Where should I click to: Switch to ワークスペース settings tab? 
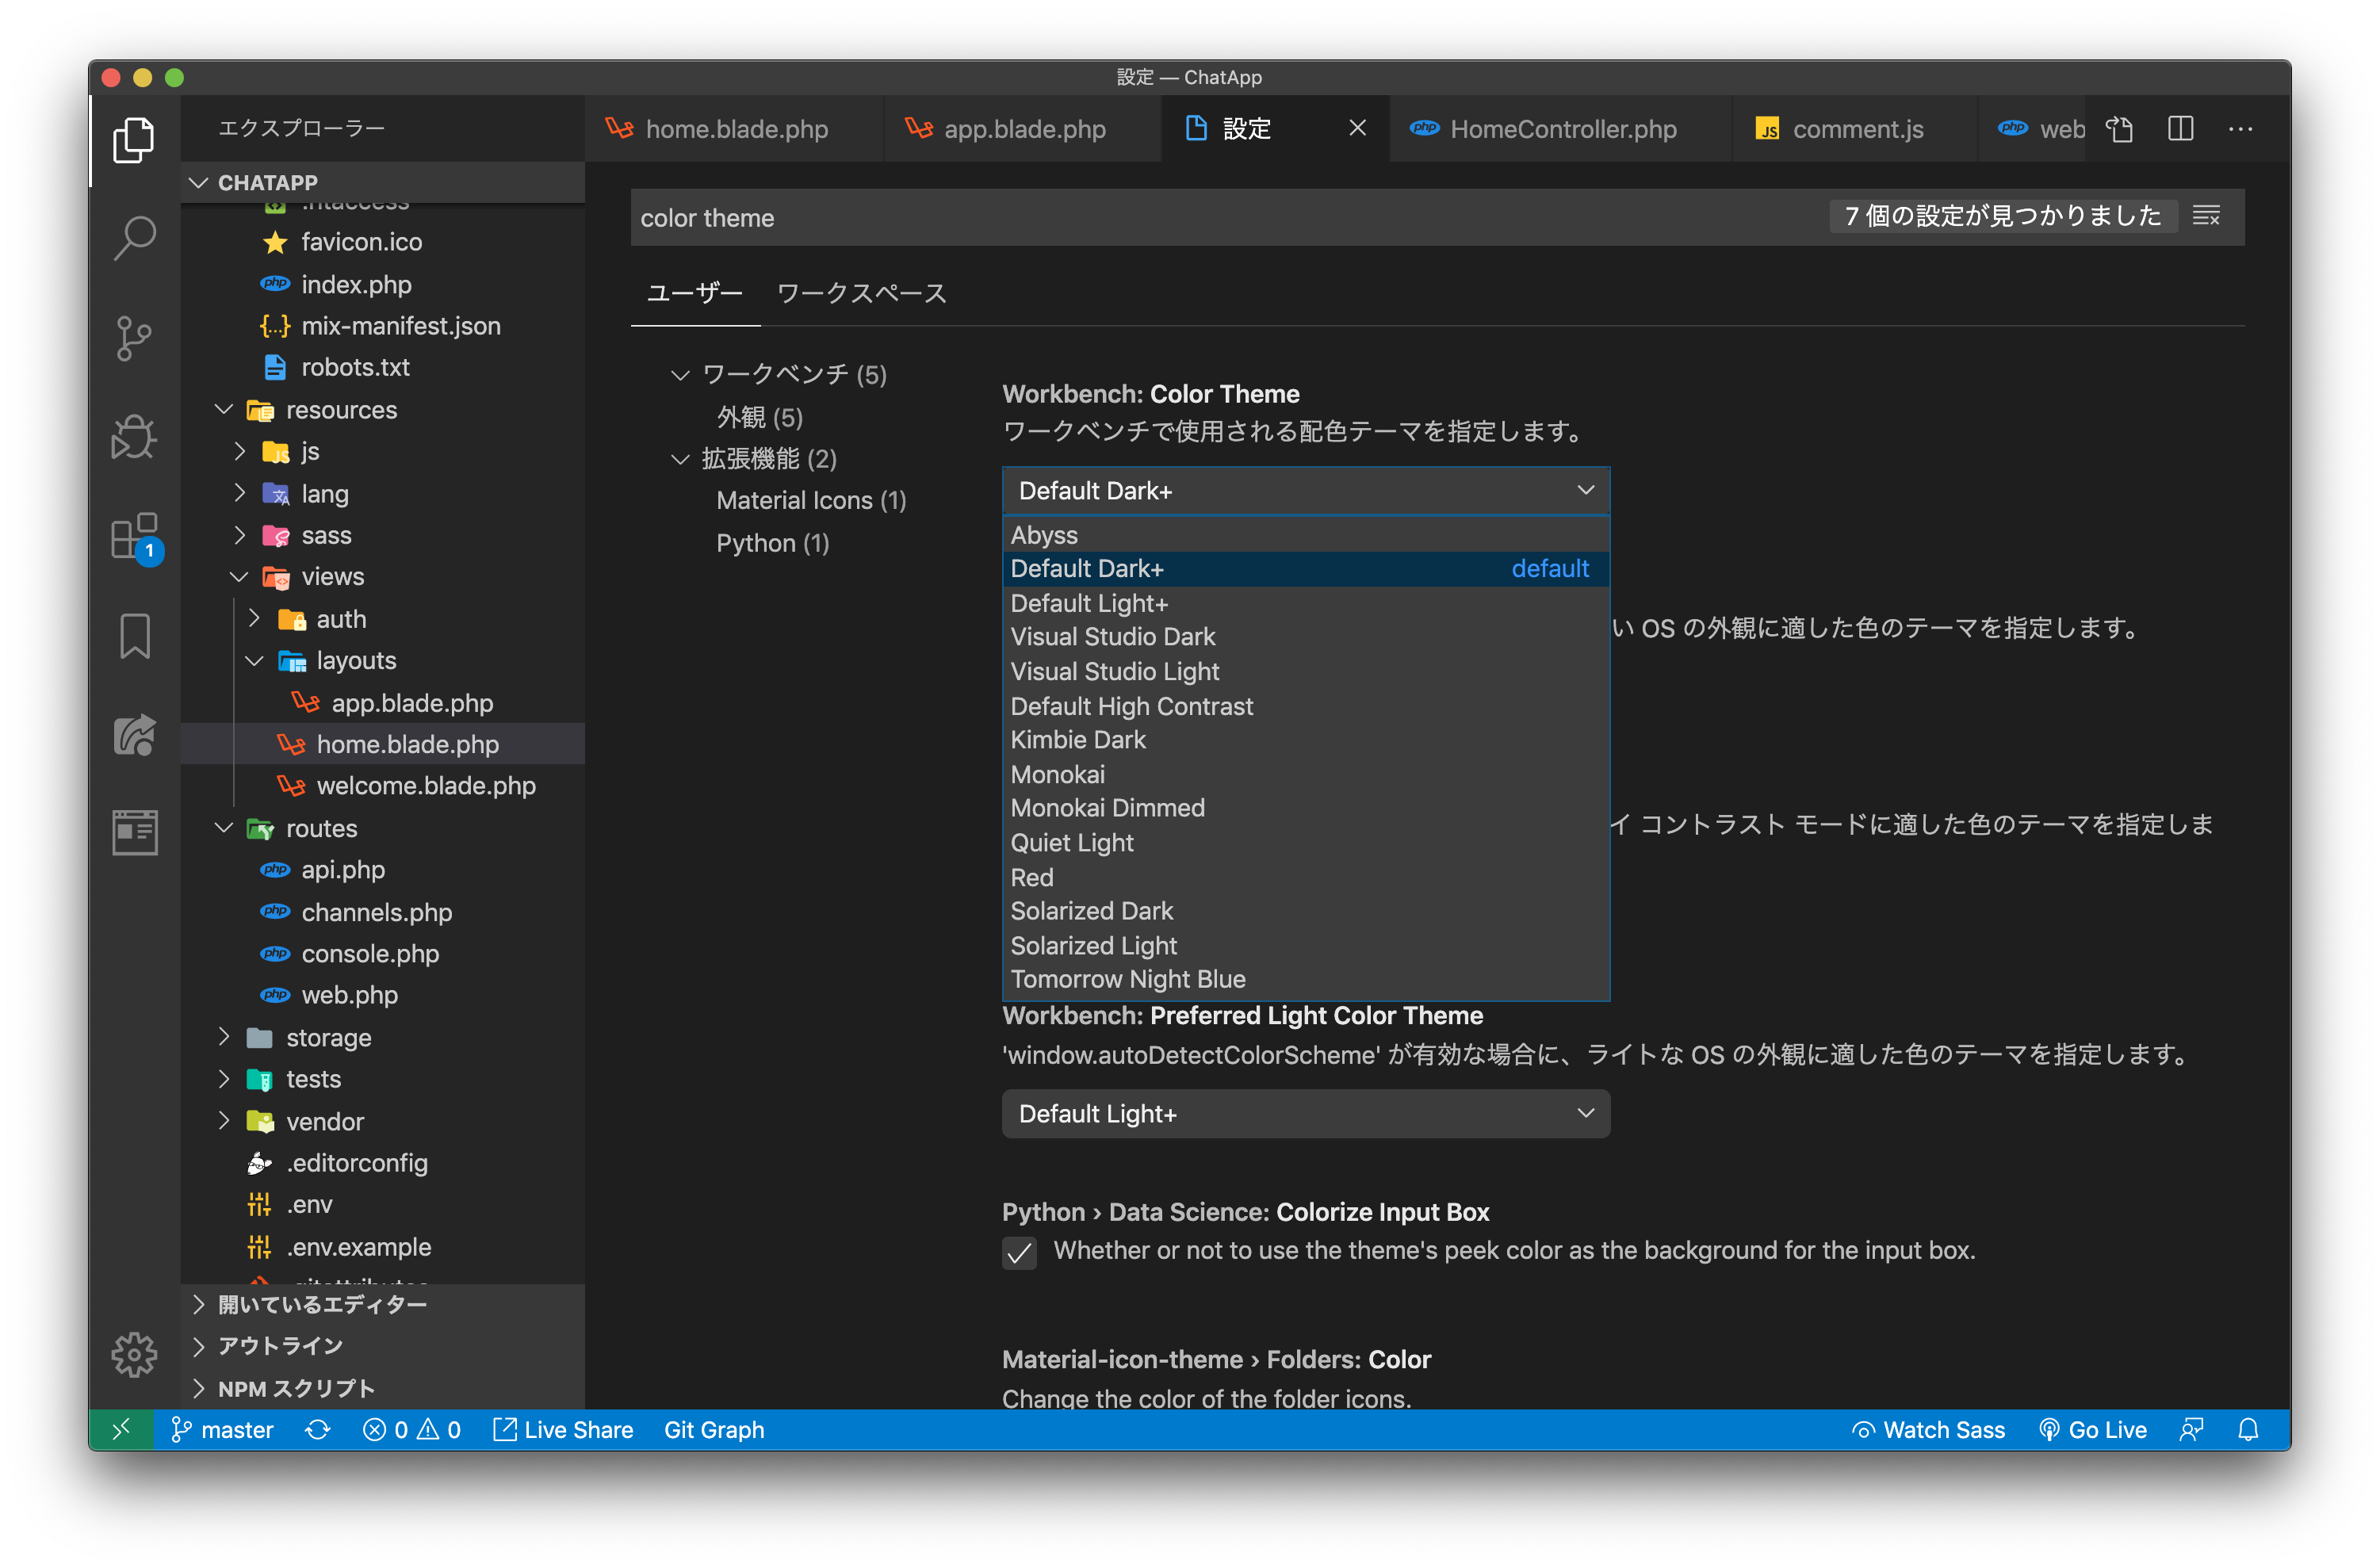point(861,293)
